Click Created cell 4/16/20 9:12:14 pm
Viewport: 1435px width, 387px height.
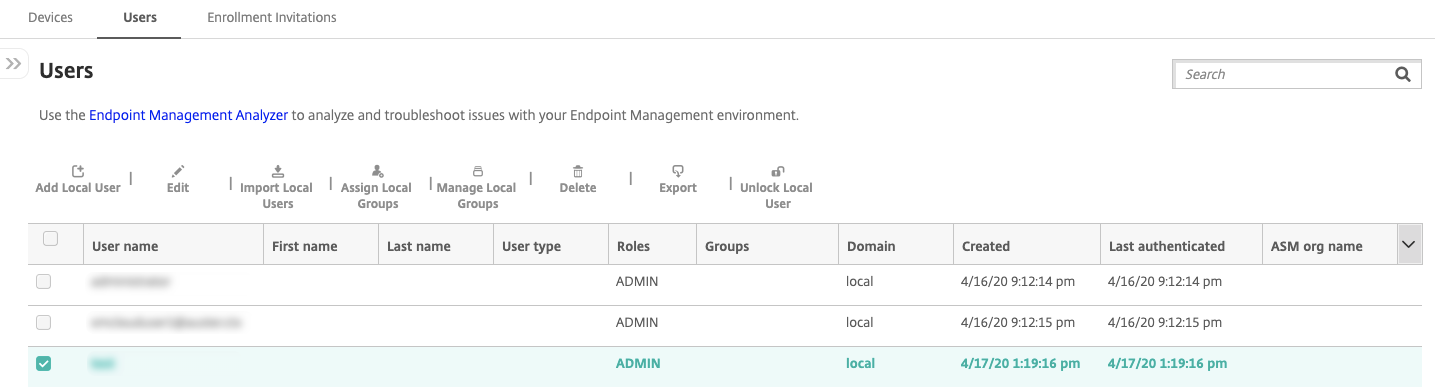click(x=1018, y=282)
